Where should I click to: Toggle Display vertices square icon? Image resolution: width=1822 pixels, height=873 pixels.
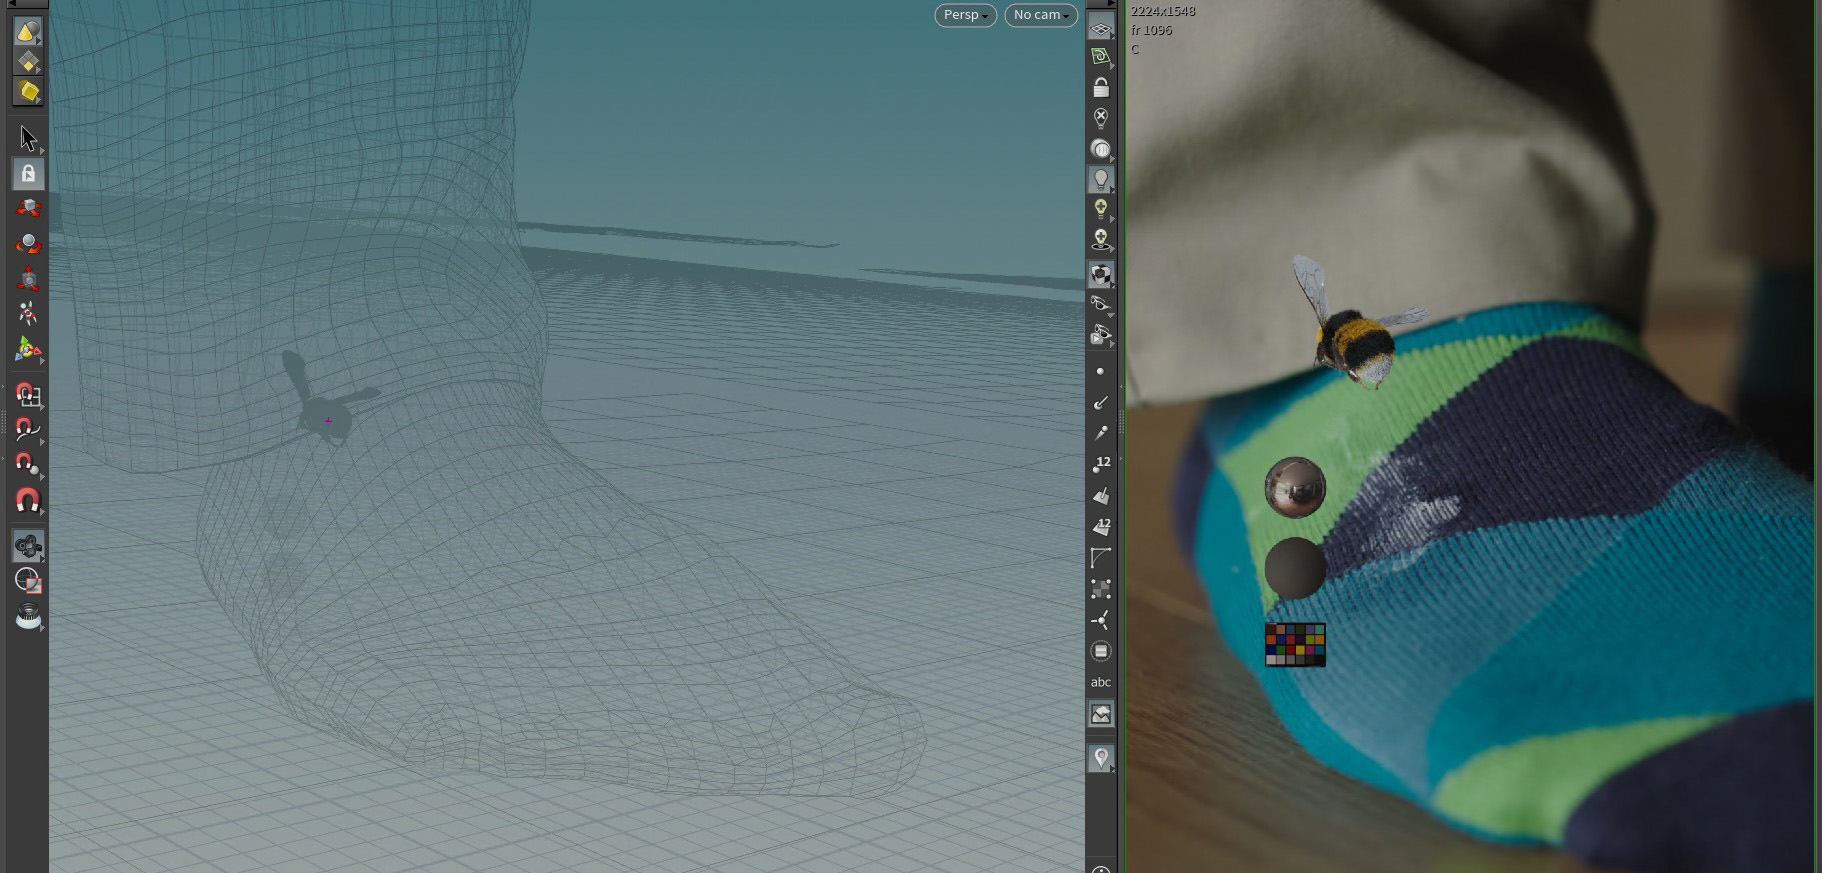tap(1100, 589)
